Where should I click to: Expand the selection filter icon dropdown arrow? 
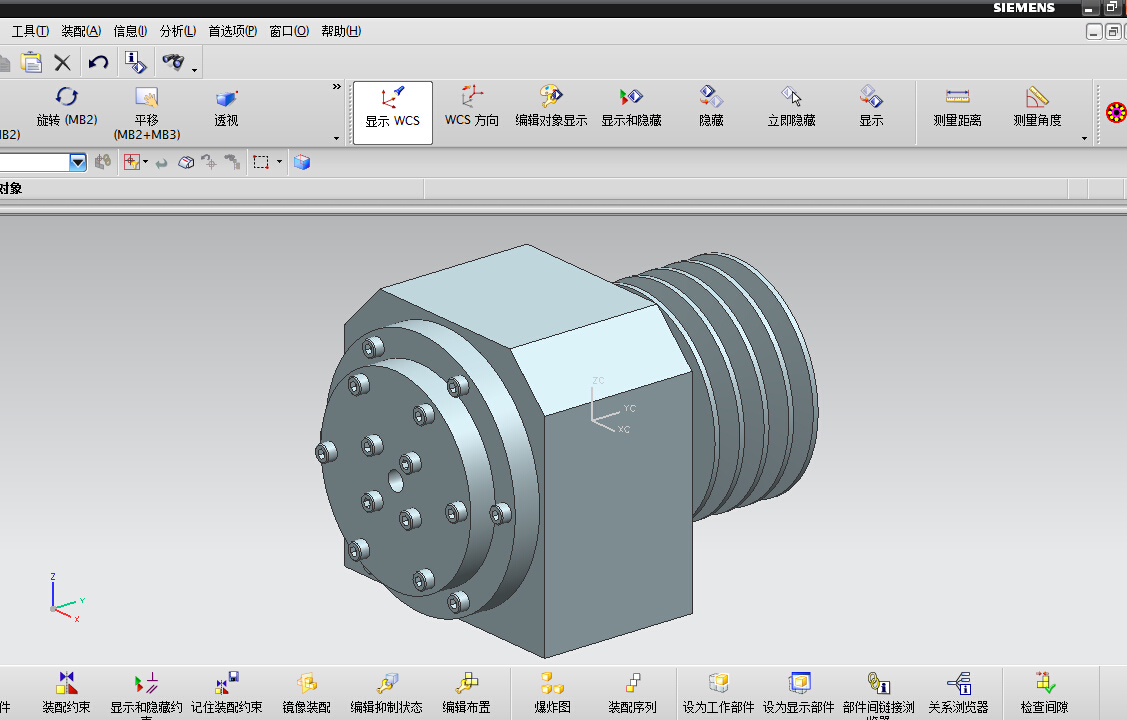(x=145, y=162)
